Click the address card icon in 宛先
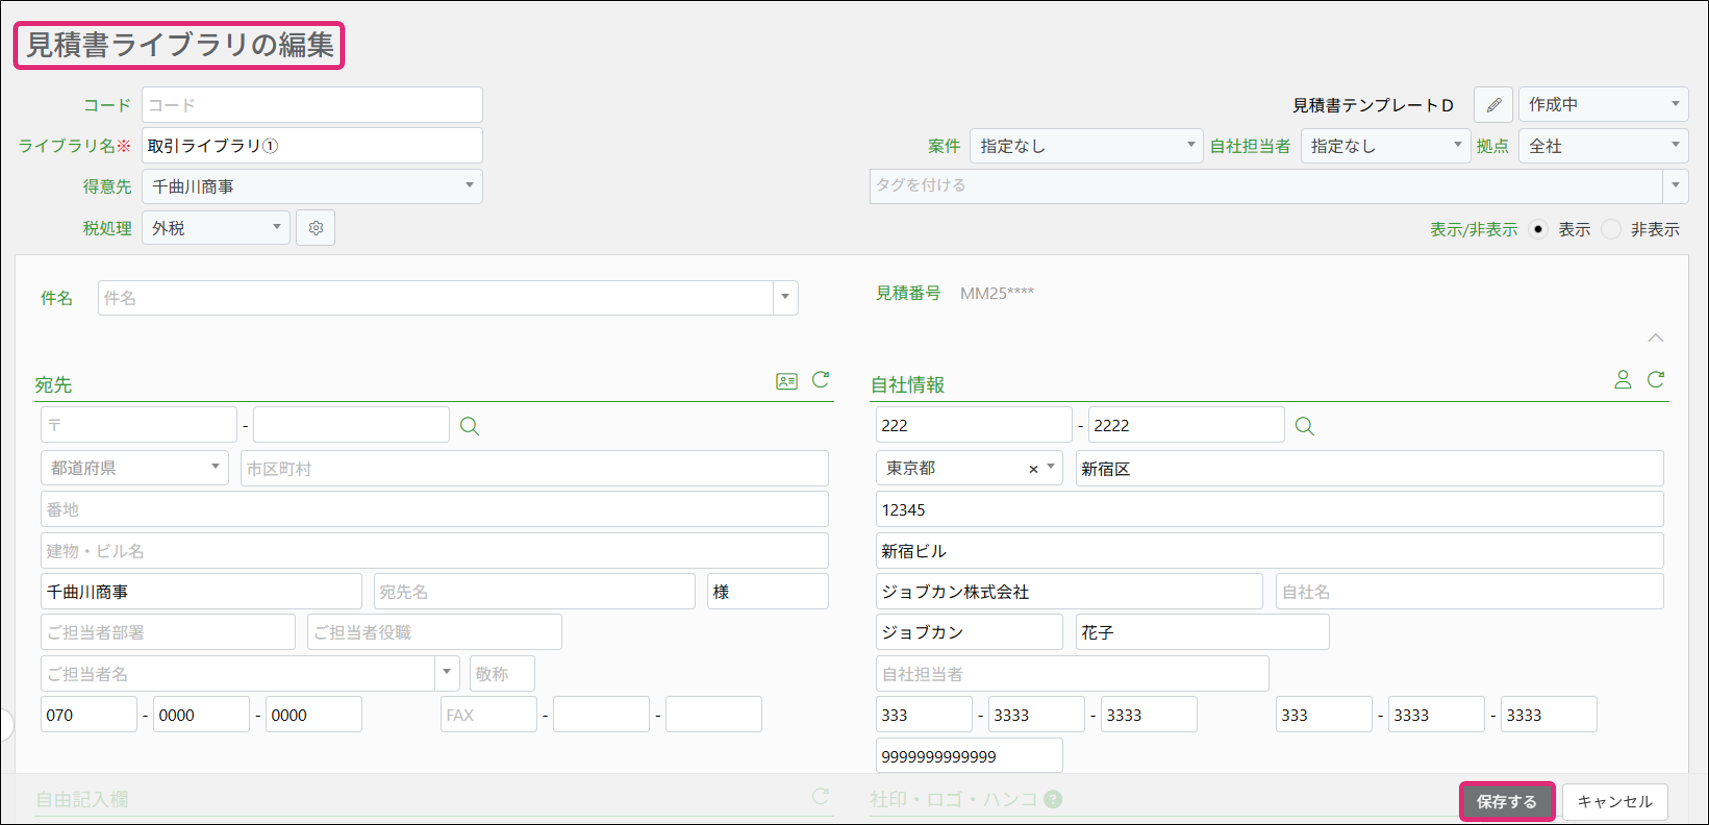1709x825 pixels. [x=787, y=381]
